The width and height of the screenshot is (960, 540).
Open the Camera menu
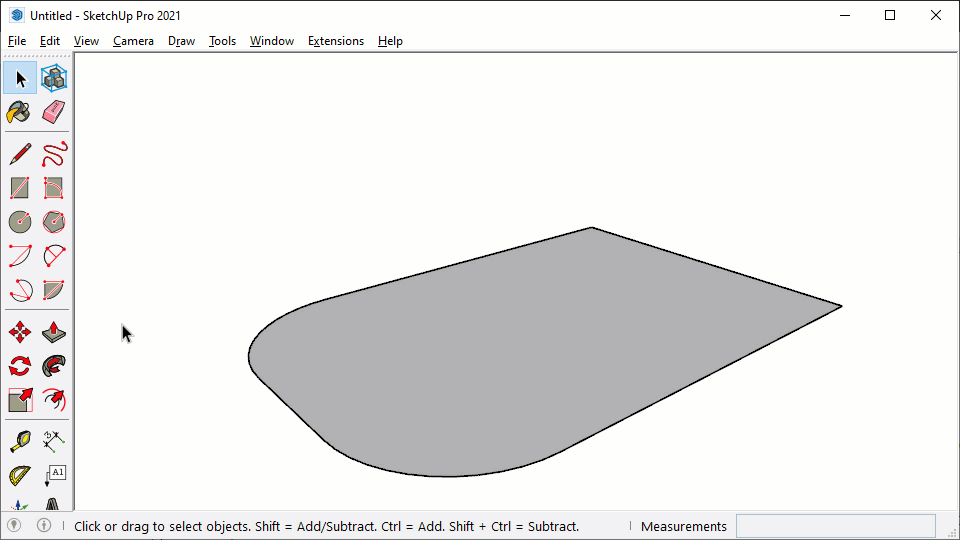click(133, 41)
